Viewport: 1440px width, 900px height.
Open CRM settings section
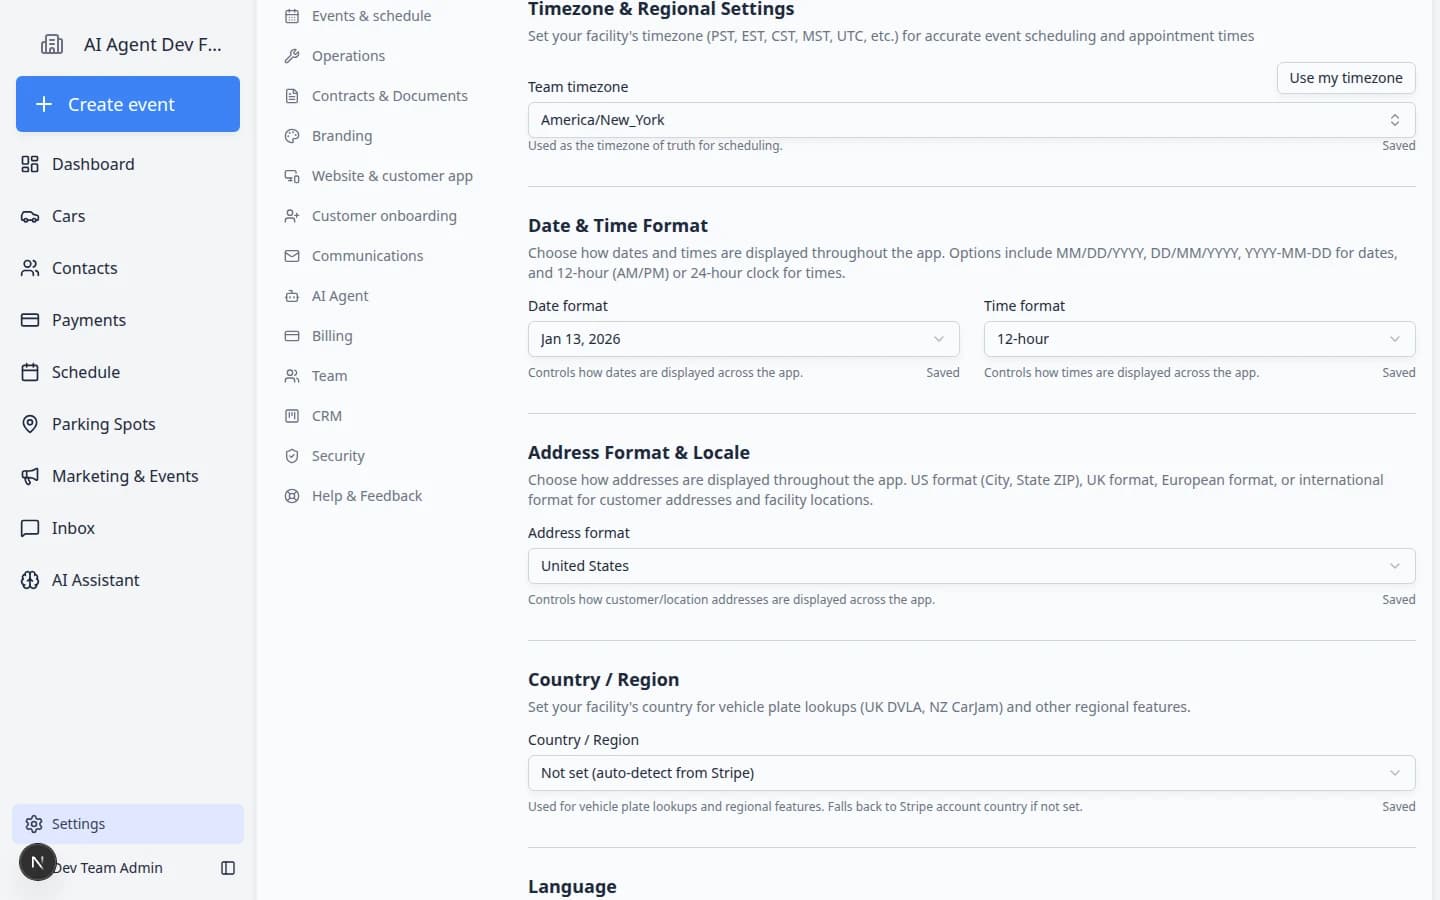(327, 416)
